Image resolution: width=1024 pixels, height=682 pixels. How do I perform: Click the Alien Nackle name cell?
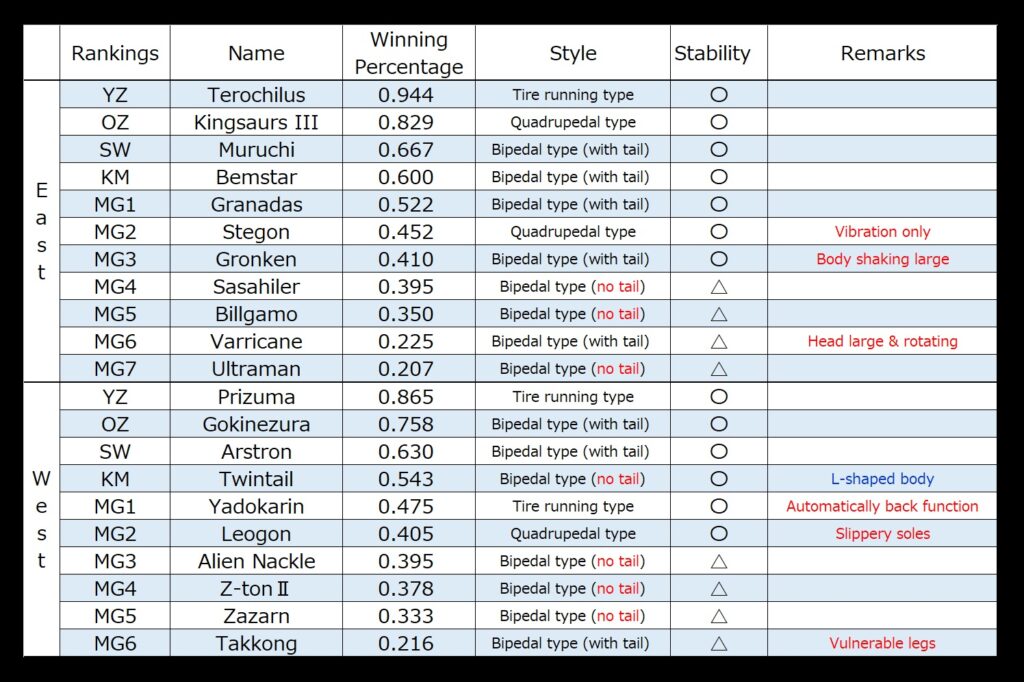pyautogui.click(x=256, y=561)
